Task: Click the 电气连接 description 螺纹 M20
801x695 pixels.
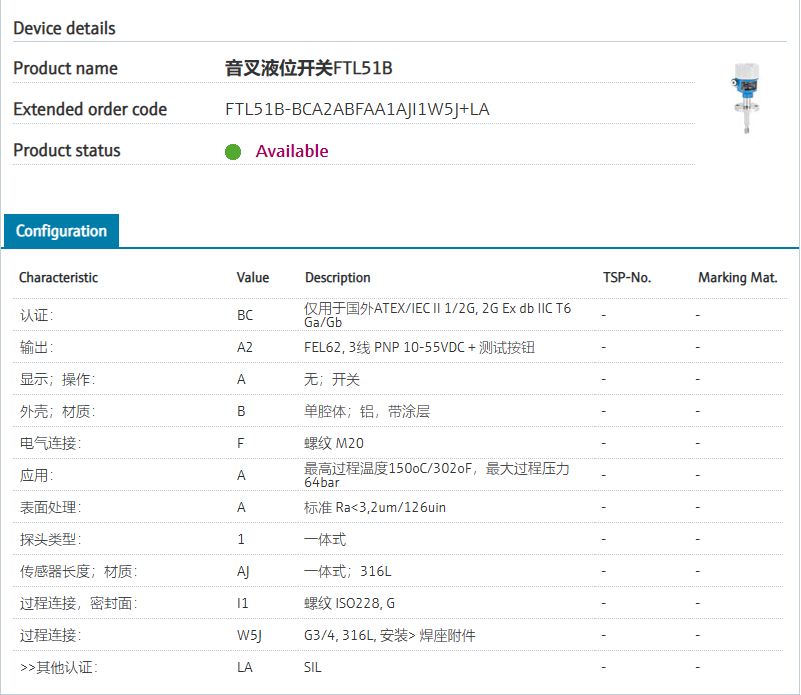Action: click(334, 443)
